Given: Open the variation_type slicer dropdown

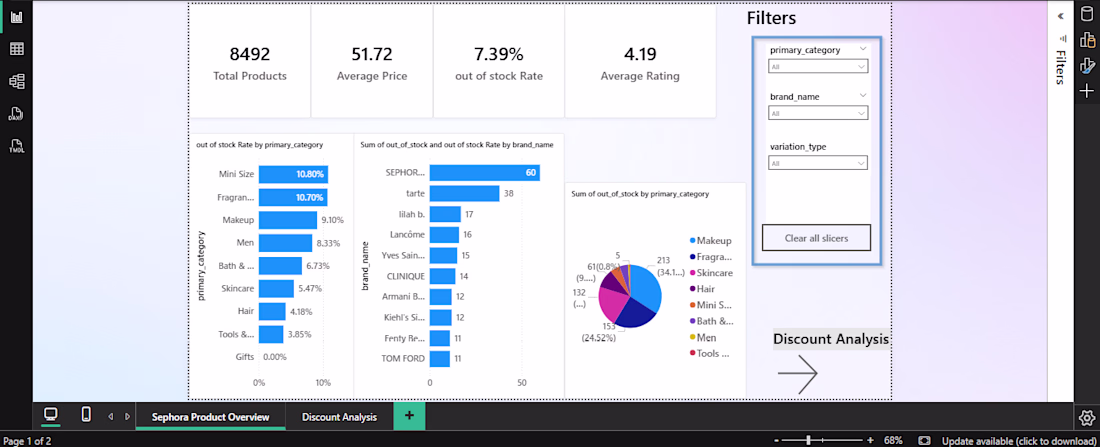Looking at the screenshot, I should click(818, 164).
